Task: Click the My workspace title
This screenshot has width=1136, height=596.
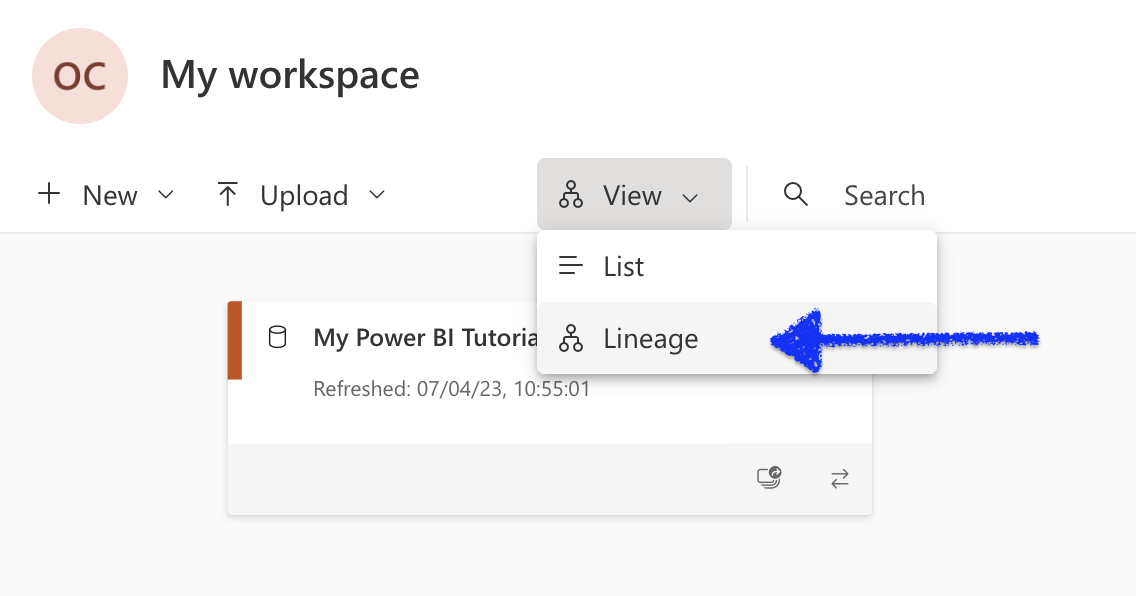Action: pyautogui.click(x=290, y=75)
